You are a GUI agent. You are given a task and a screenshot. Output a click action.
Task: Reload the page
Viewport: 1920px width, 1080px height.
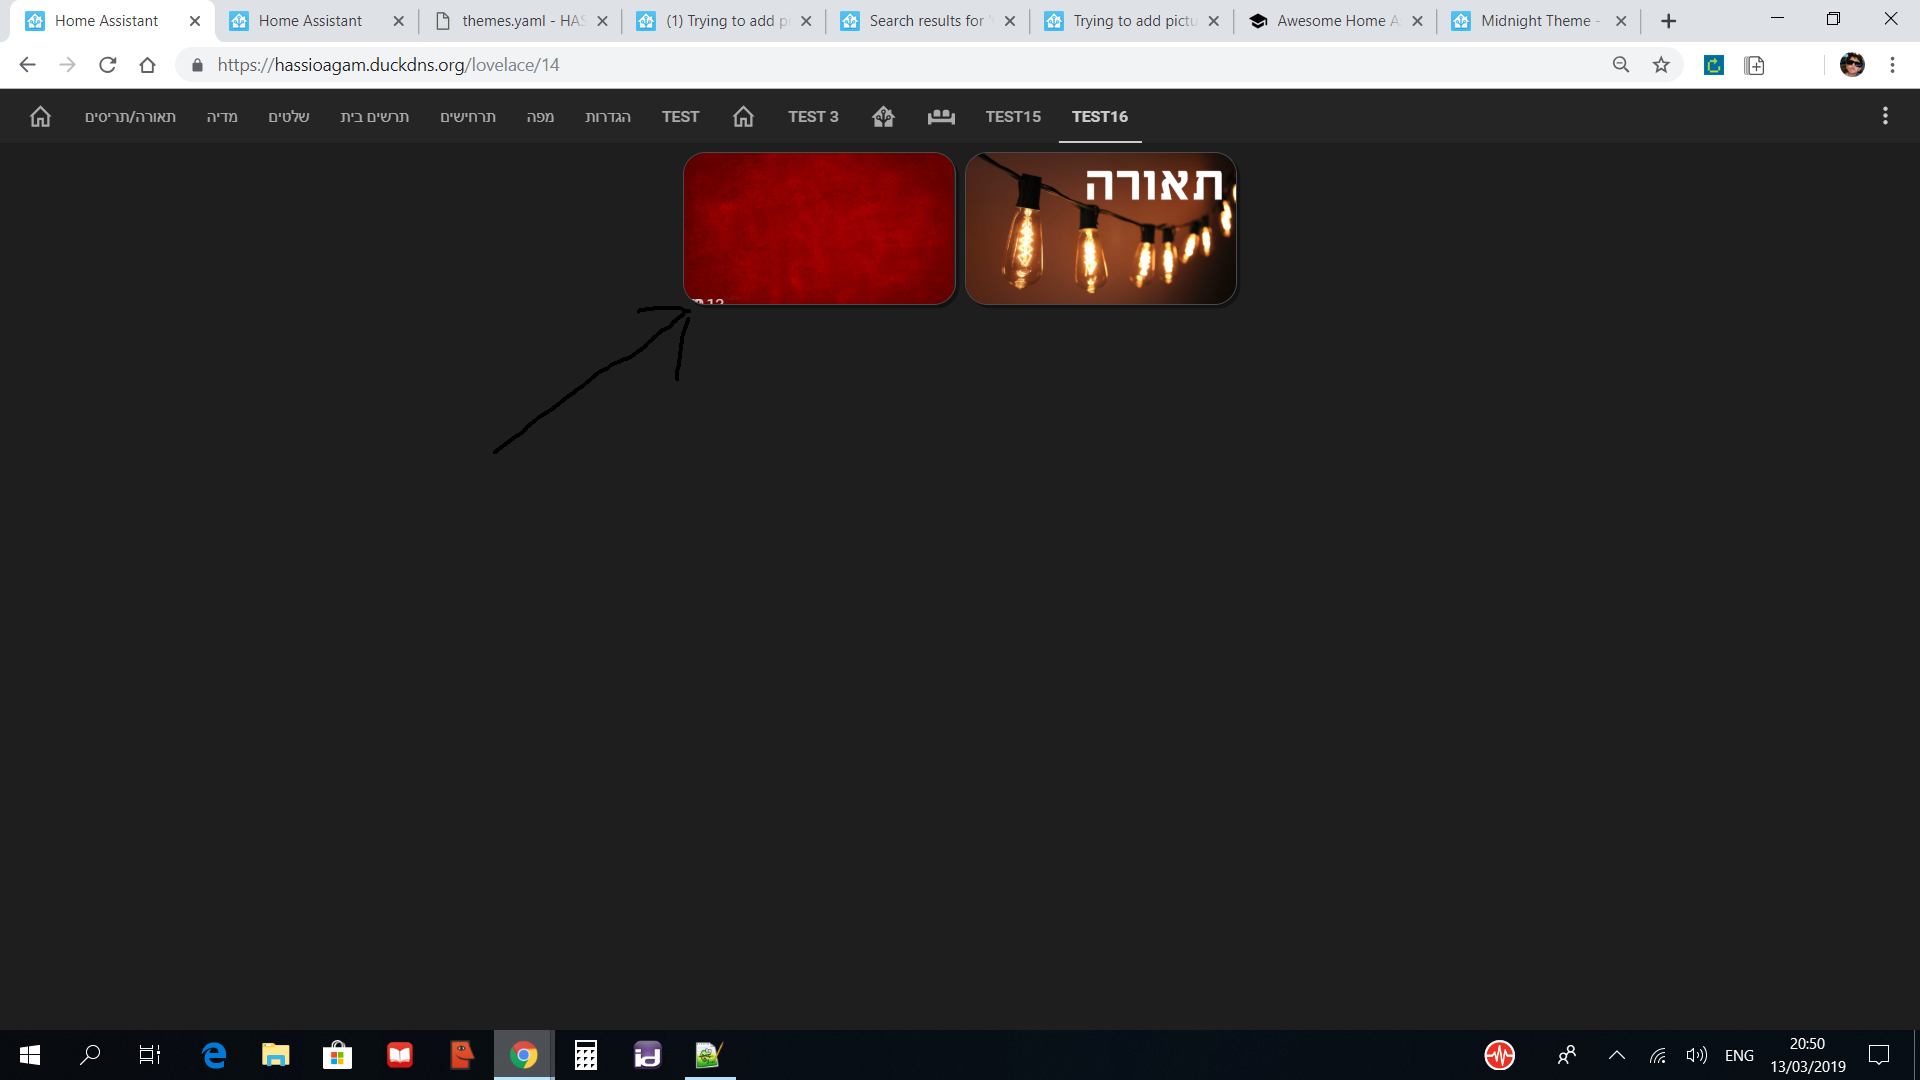108,65
